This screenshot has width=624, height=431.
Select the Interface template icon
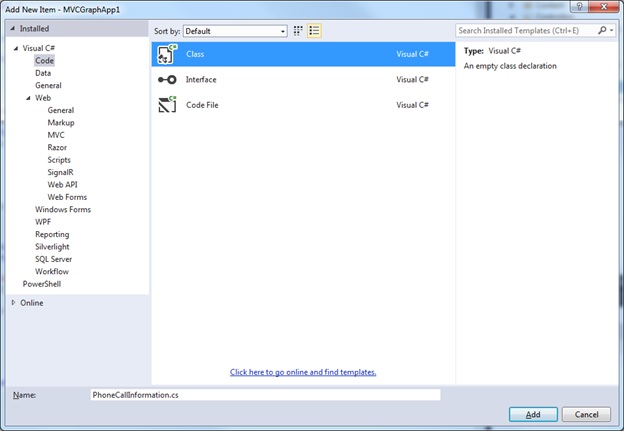pos(167,80)
